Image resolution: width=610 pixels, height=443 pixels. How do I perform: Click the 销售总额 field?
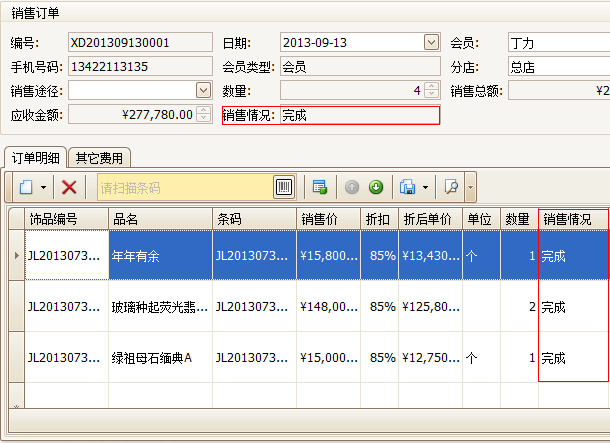(559, 91)
